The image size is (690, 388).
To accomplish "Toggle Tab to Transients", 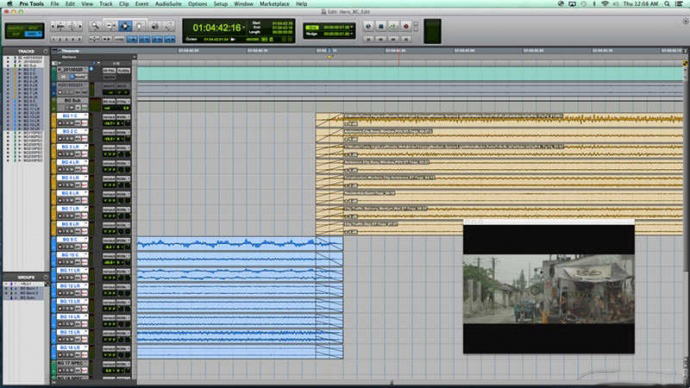I will [106, 39].
